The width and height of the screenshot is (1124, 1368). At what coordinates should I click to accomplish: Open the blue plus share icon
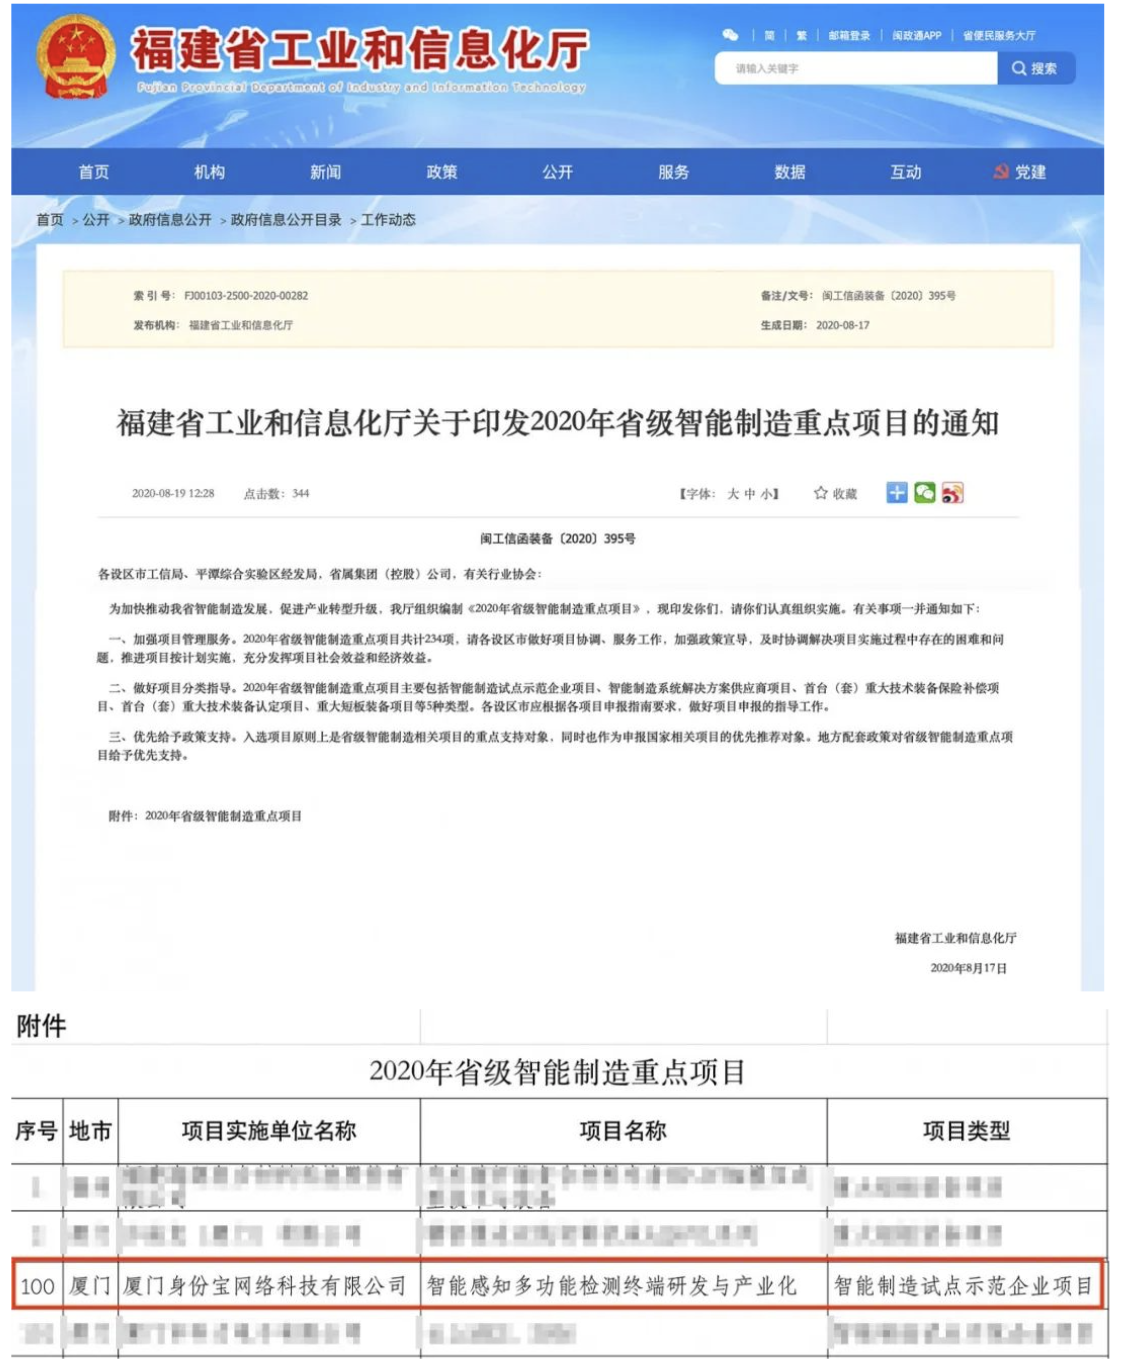point(897,493)
